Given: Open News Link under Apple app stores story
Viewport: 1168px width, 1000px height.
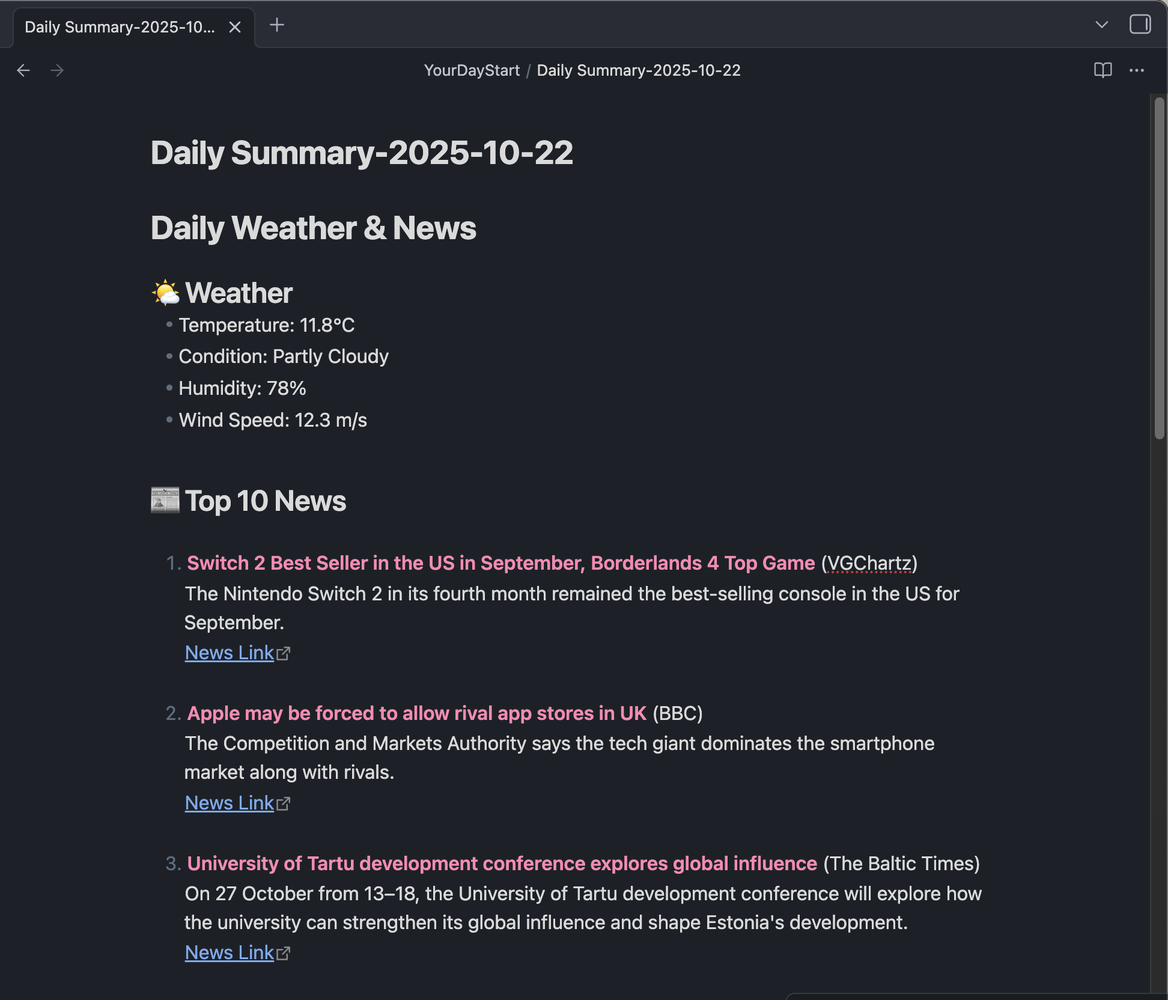Looking at the screenshot, I should coord(229,803).
